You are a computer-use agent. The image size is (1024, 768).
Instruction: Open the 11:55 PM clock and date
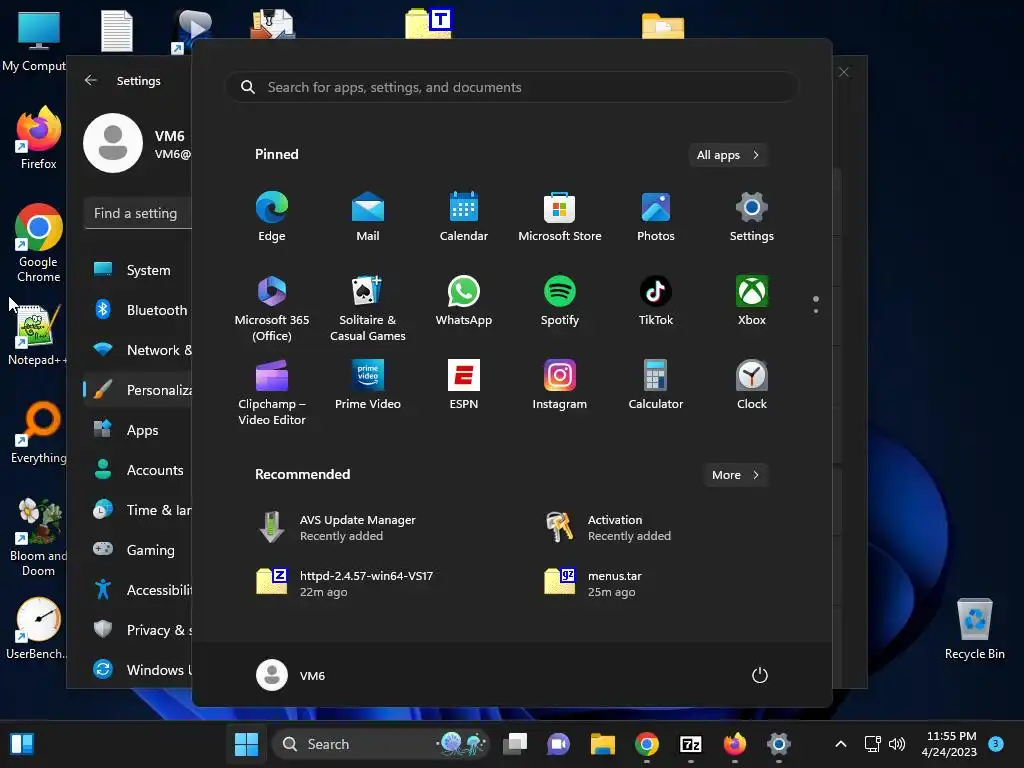point(951,744)
